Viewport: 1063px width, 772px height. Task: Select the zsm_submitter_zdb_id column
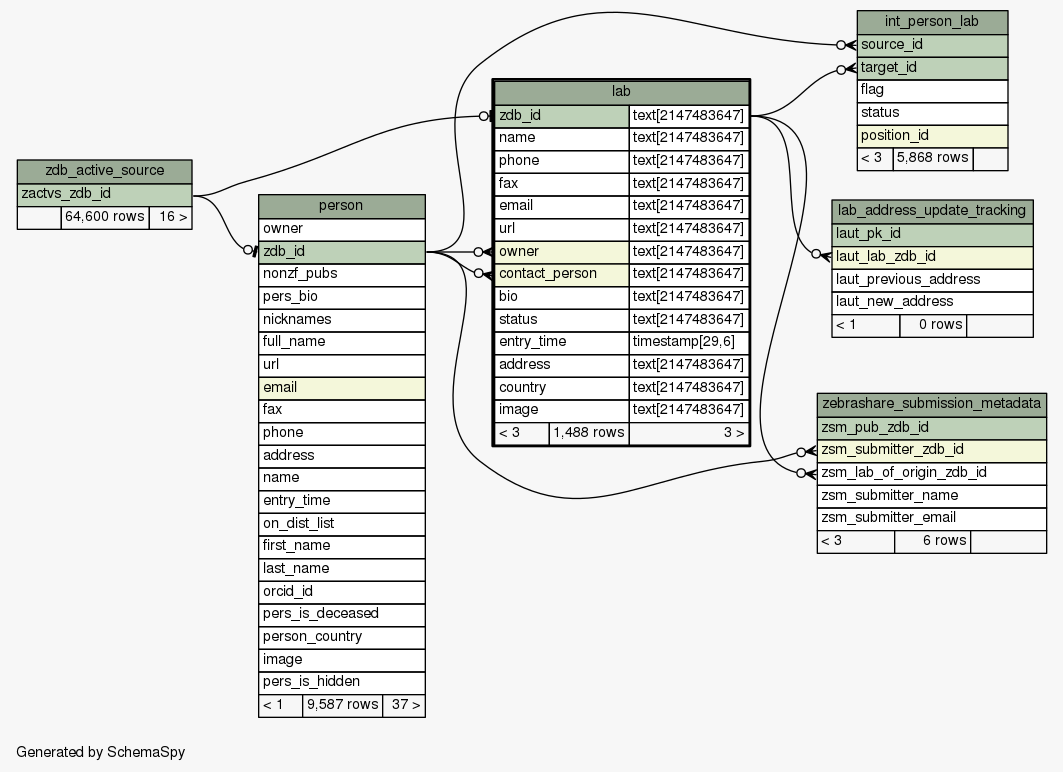coord(932,450)
